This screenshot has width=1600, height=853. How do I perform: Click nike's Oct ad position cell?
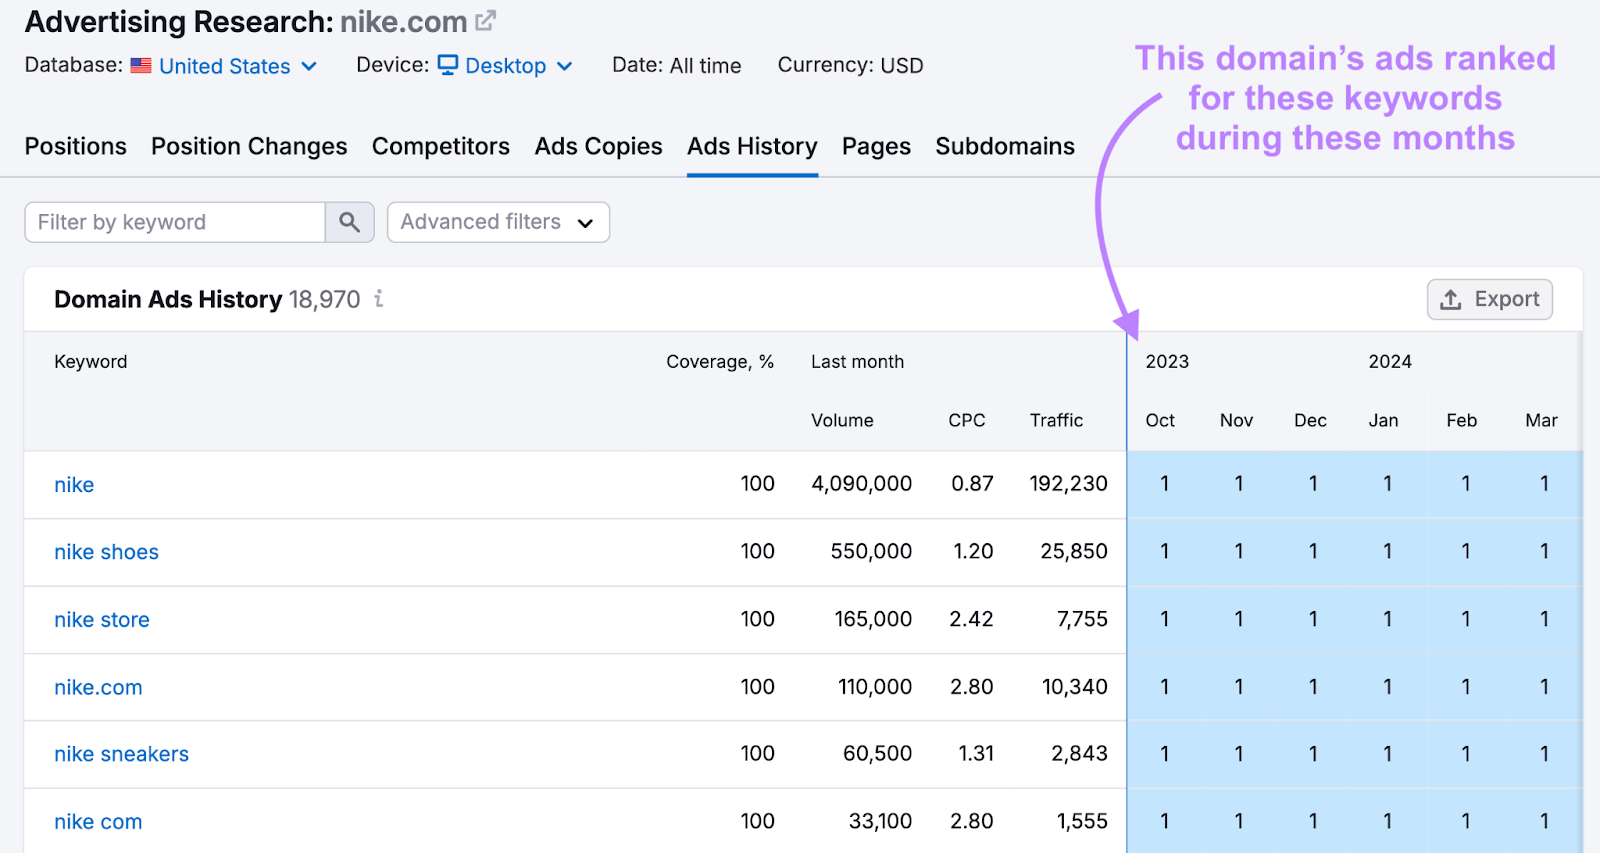(1165, 484)
